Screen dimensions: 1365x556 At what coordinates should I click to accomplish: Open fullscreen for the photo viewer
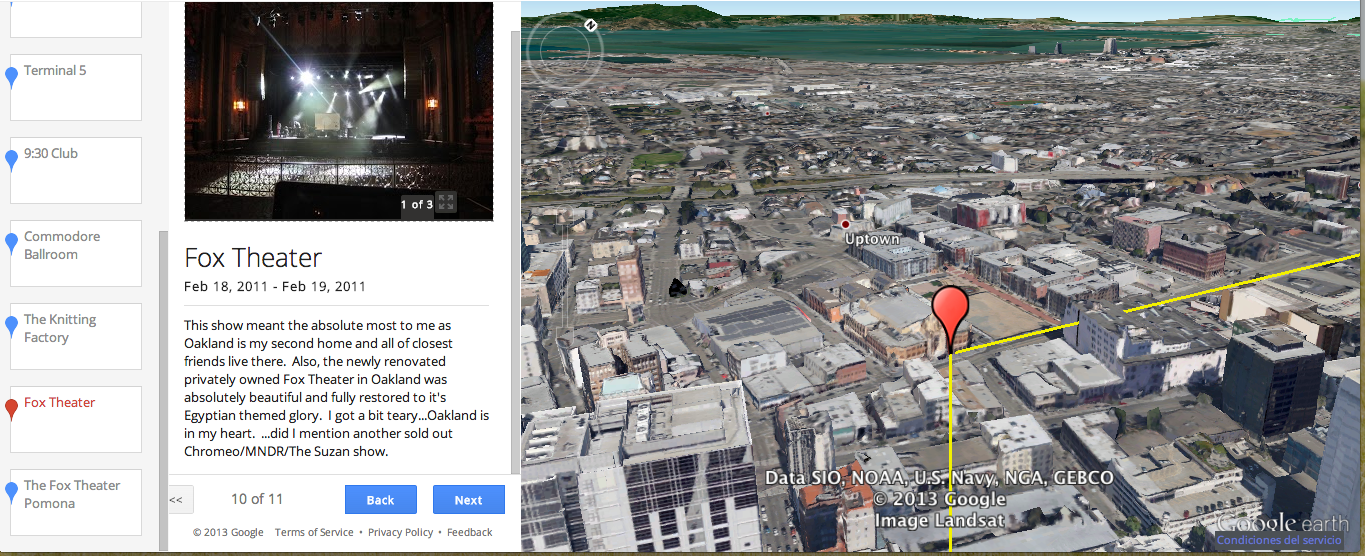[x=446, y=203]
